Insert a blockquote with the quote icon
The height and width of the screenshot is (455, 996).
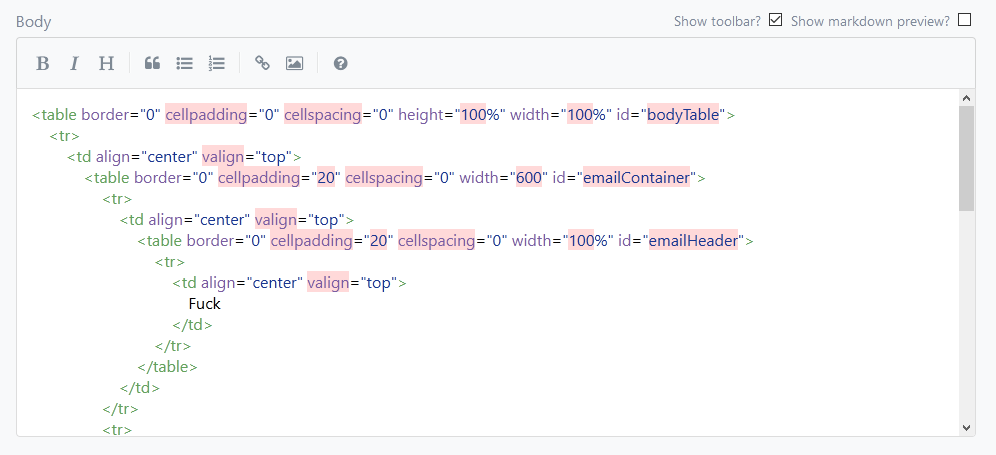pos(152,64)
